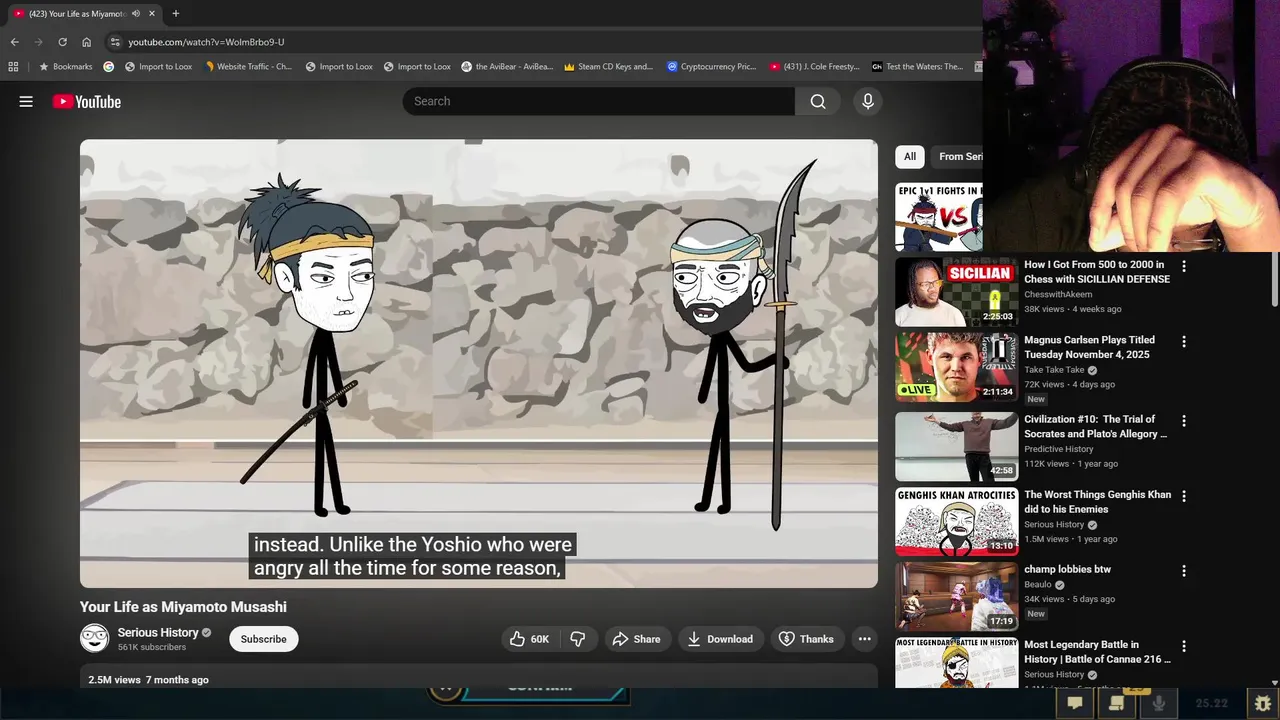
Task: Subscribe to Serious History channel
Action: tap(264, 639)
